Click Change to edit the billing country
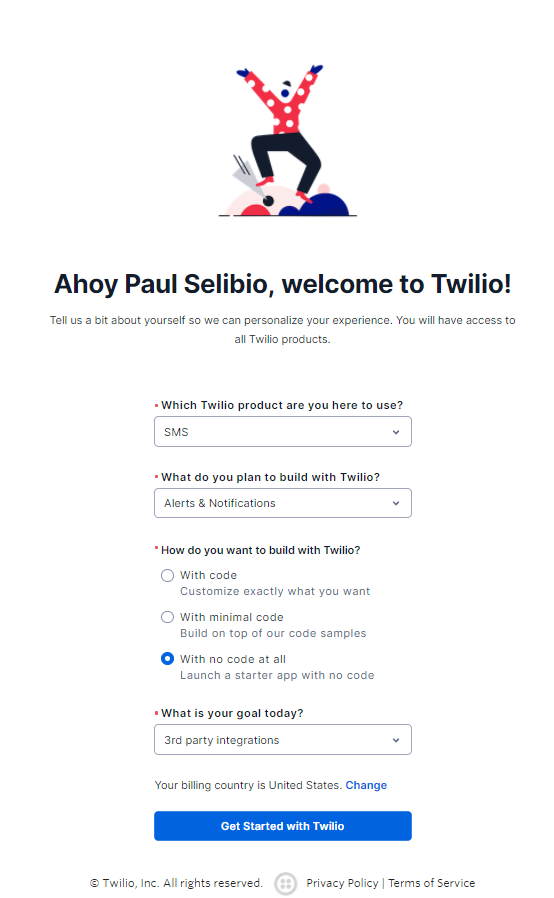 coord(366,785)
